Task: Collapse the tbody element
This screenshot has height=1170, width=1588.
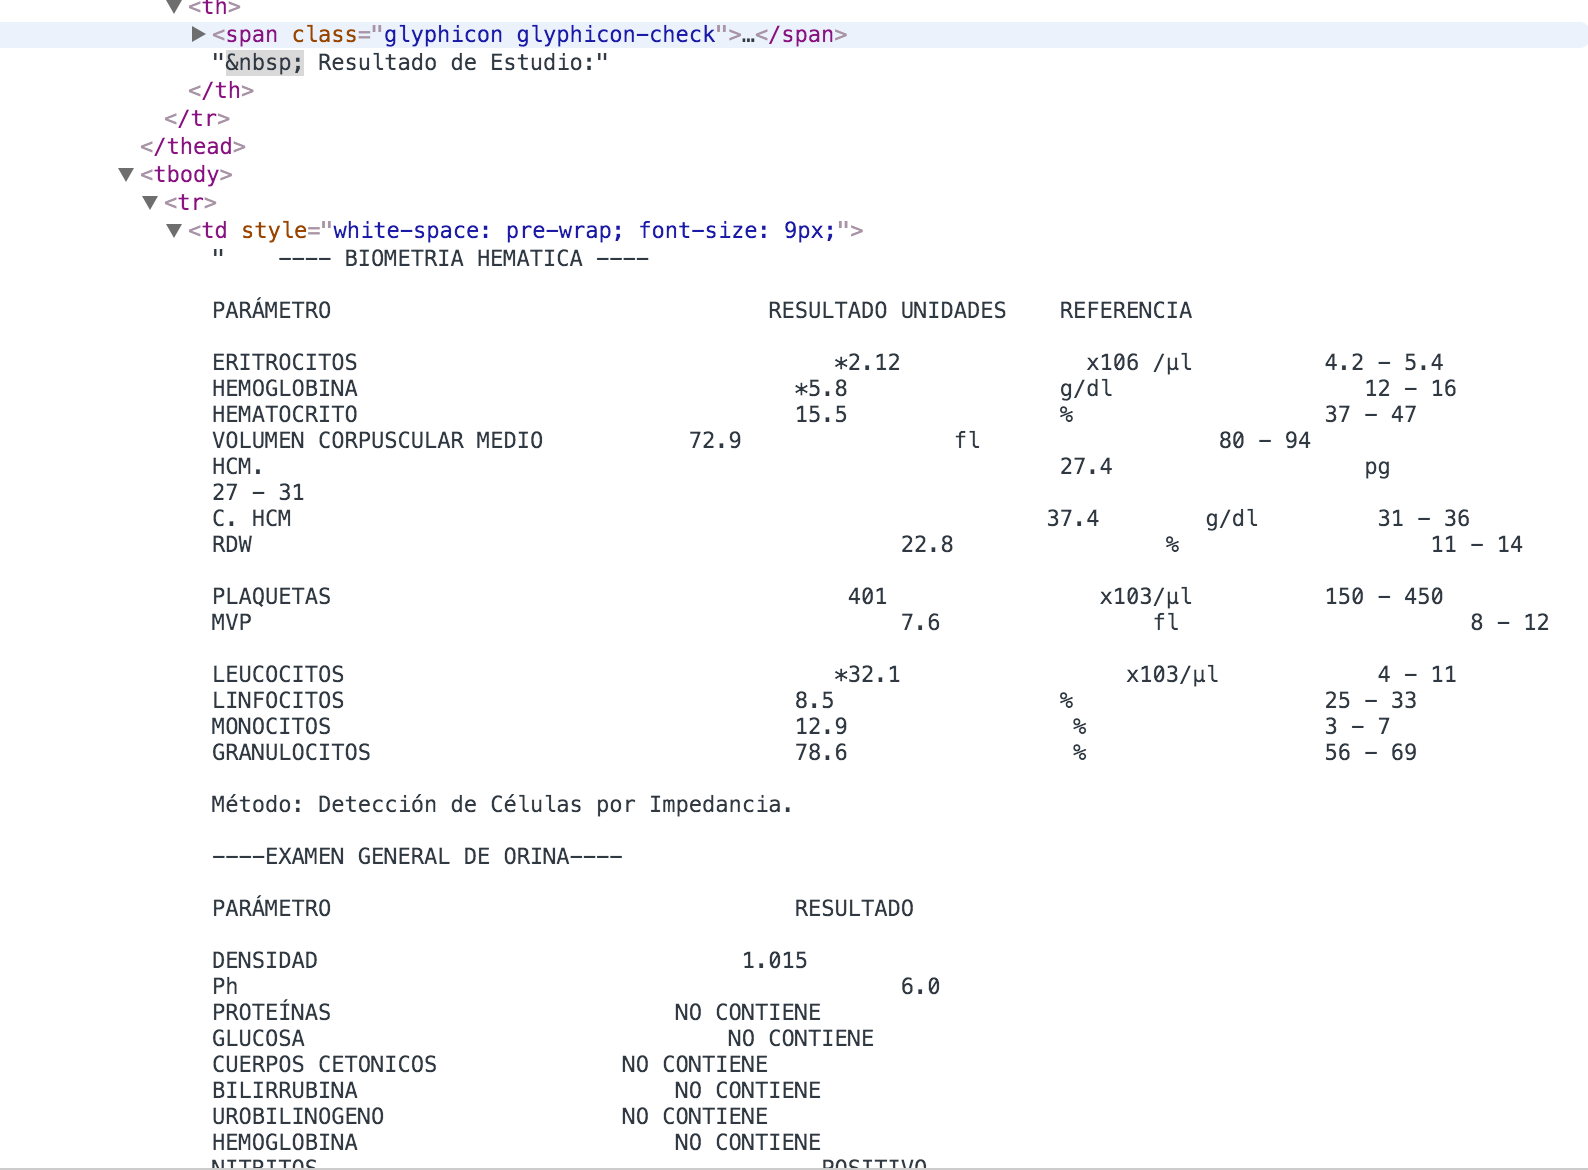Action: [126, 174]
